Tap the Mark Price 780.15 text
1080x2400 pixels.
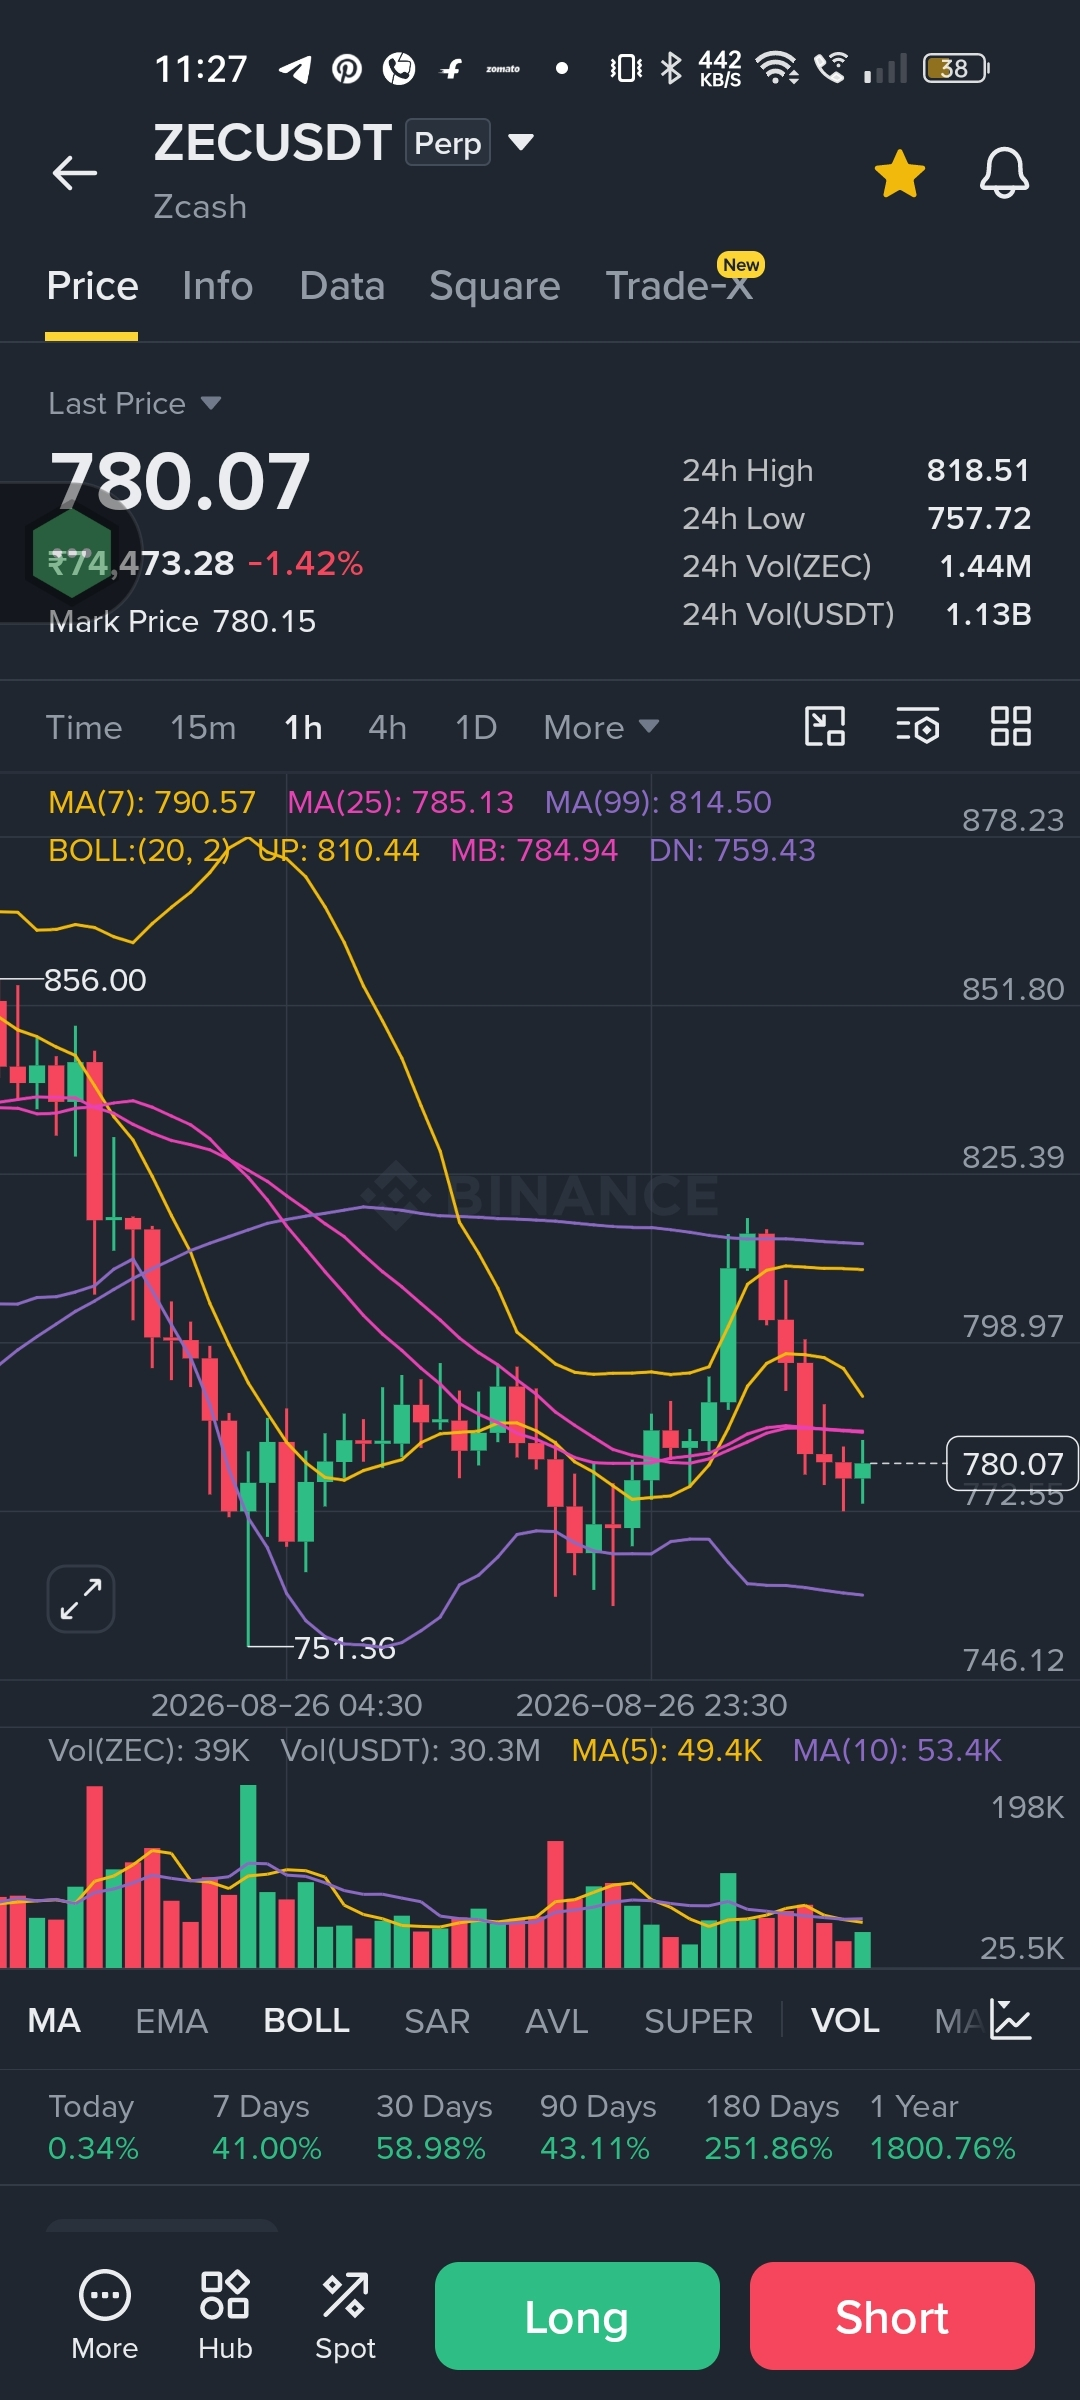coord(182,621)
